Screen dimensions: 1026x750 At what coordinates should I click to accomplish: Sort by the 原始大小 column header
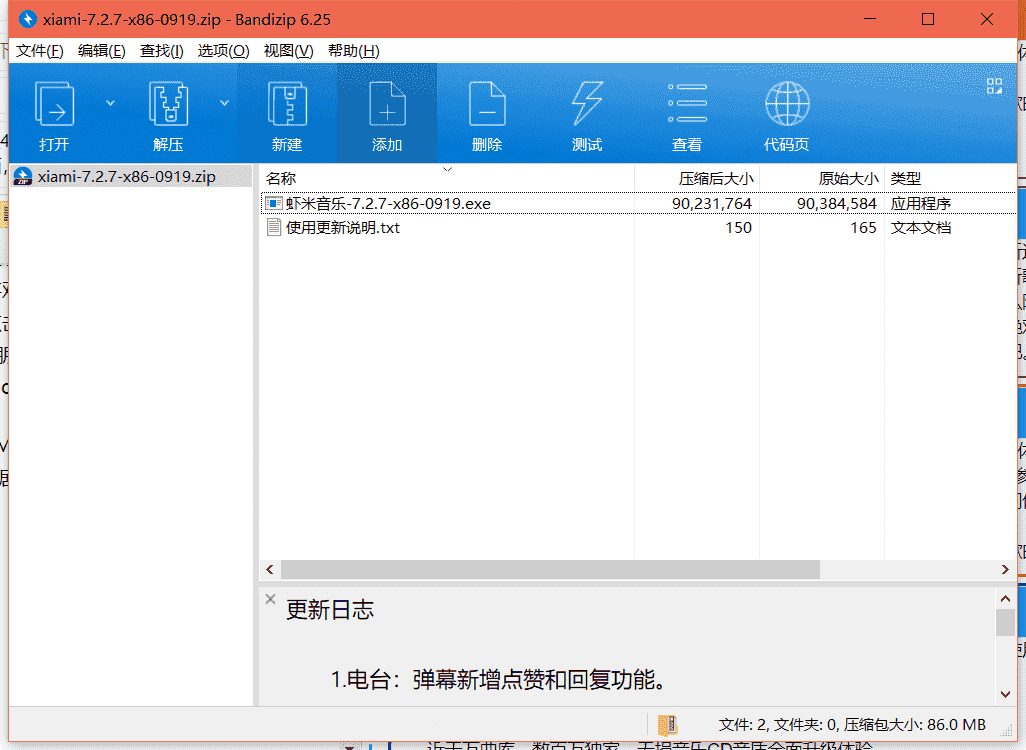(822, 179)
